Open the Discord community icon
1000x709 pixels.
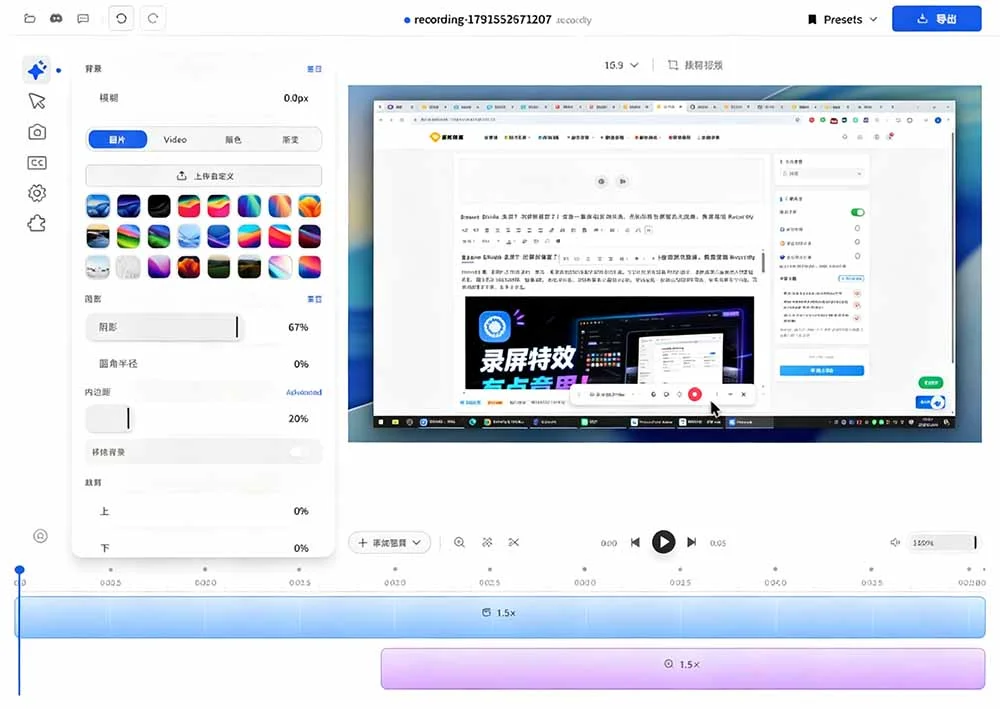pyautogui.click(x=56, y=18)
